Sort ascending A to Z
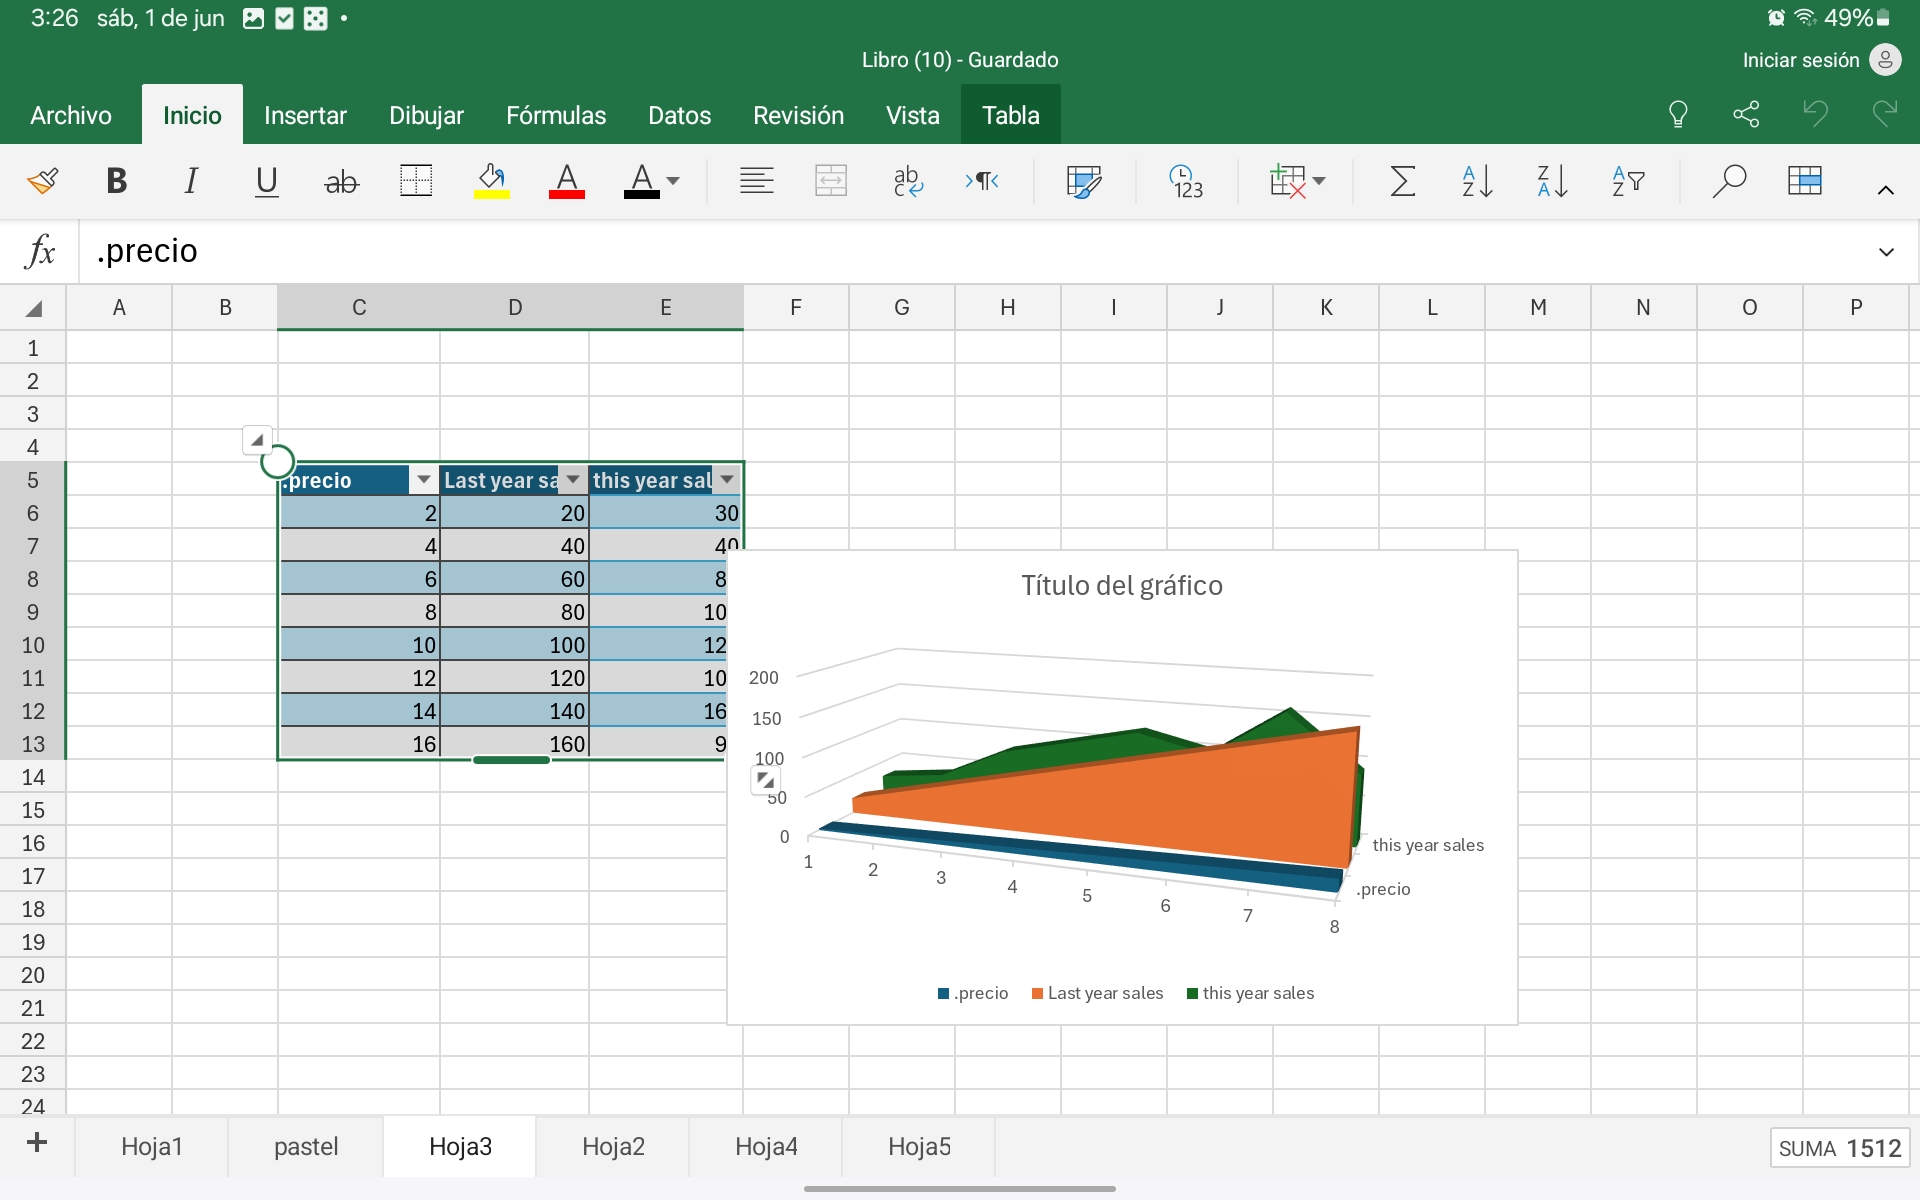The height and width of the screenshot is (1200, 1920). pos(1476,181)
